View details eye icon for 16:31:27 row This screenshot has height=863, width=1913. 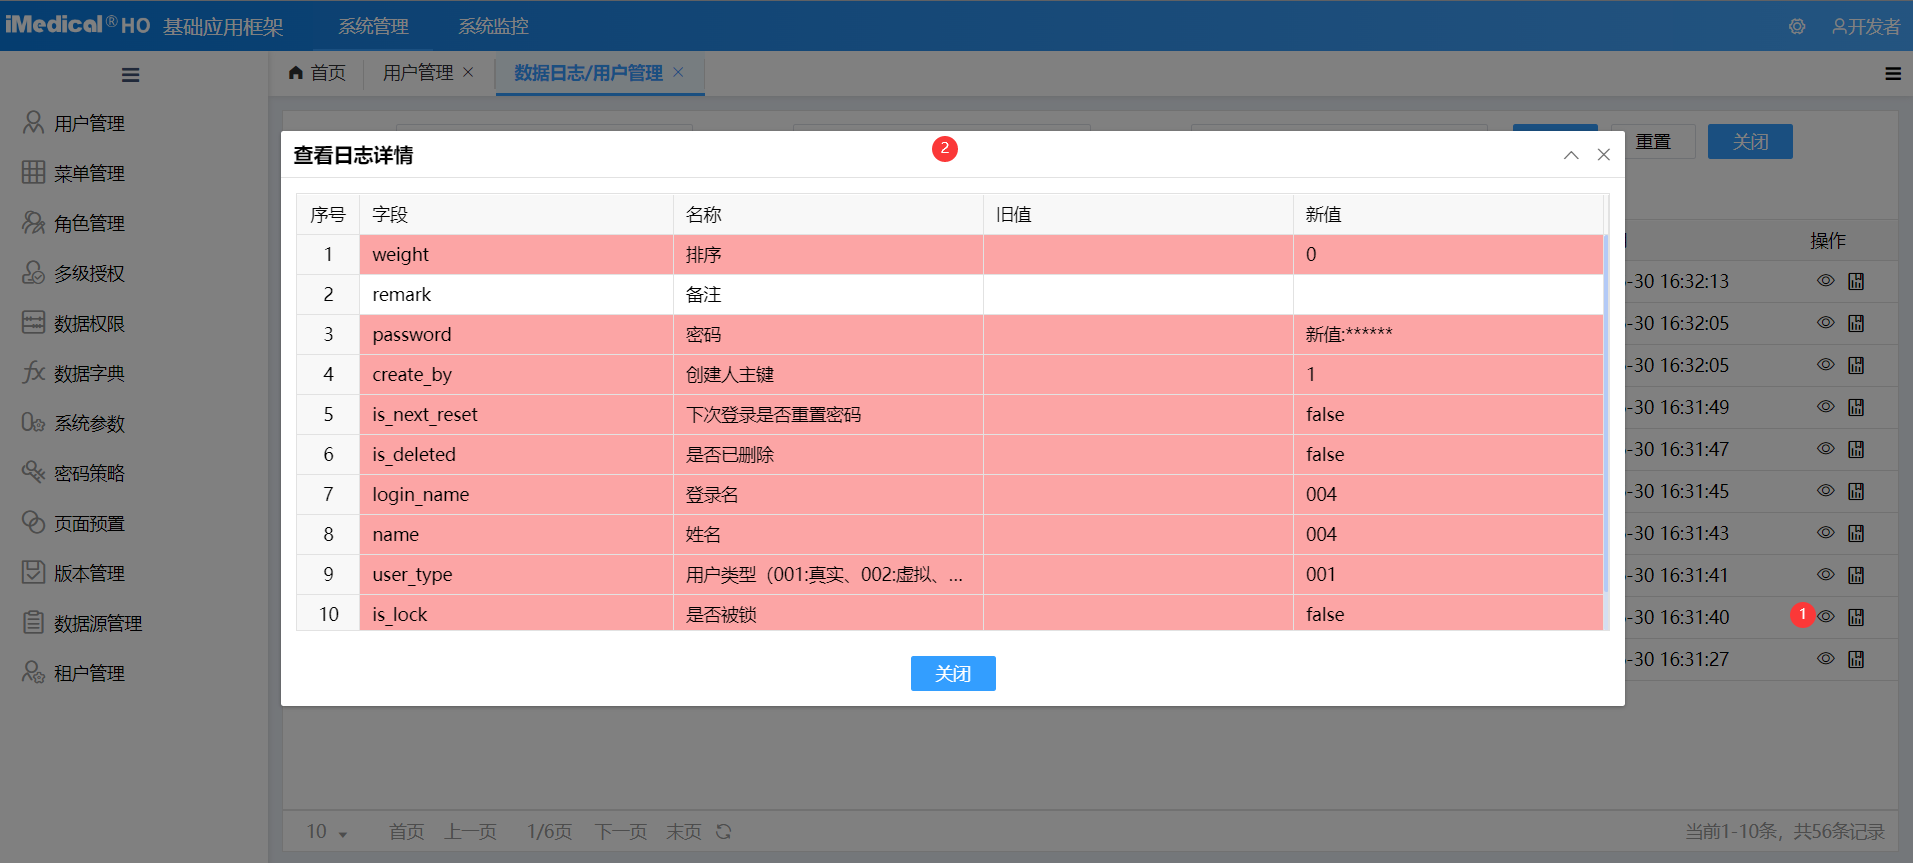(x=1826, y=659)
